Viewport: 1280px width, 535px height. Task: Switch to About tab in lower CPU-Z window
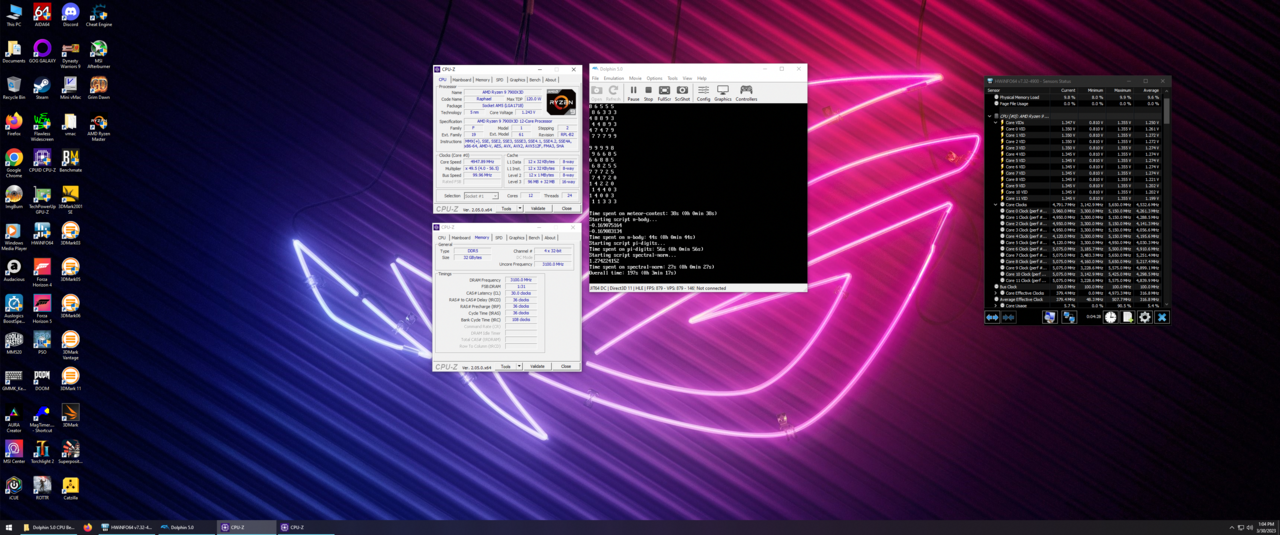(550, 238)
